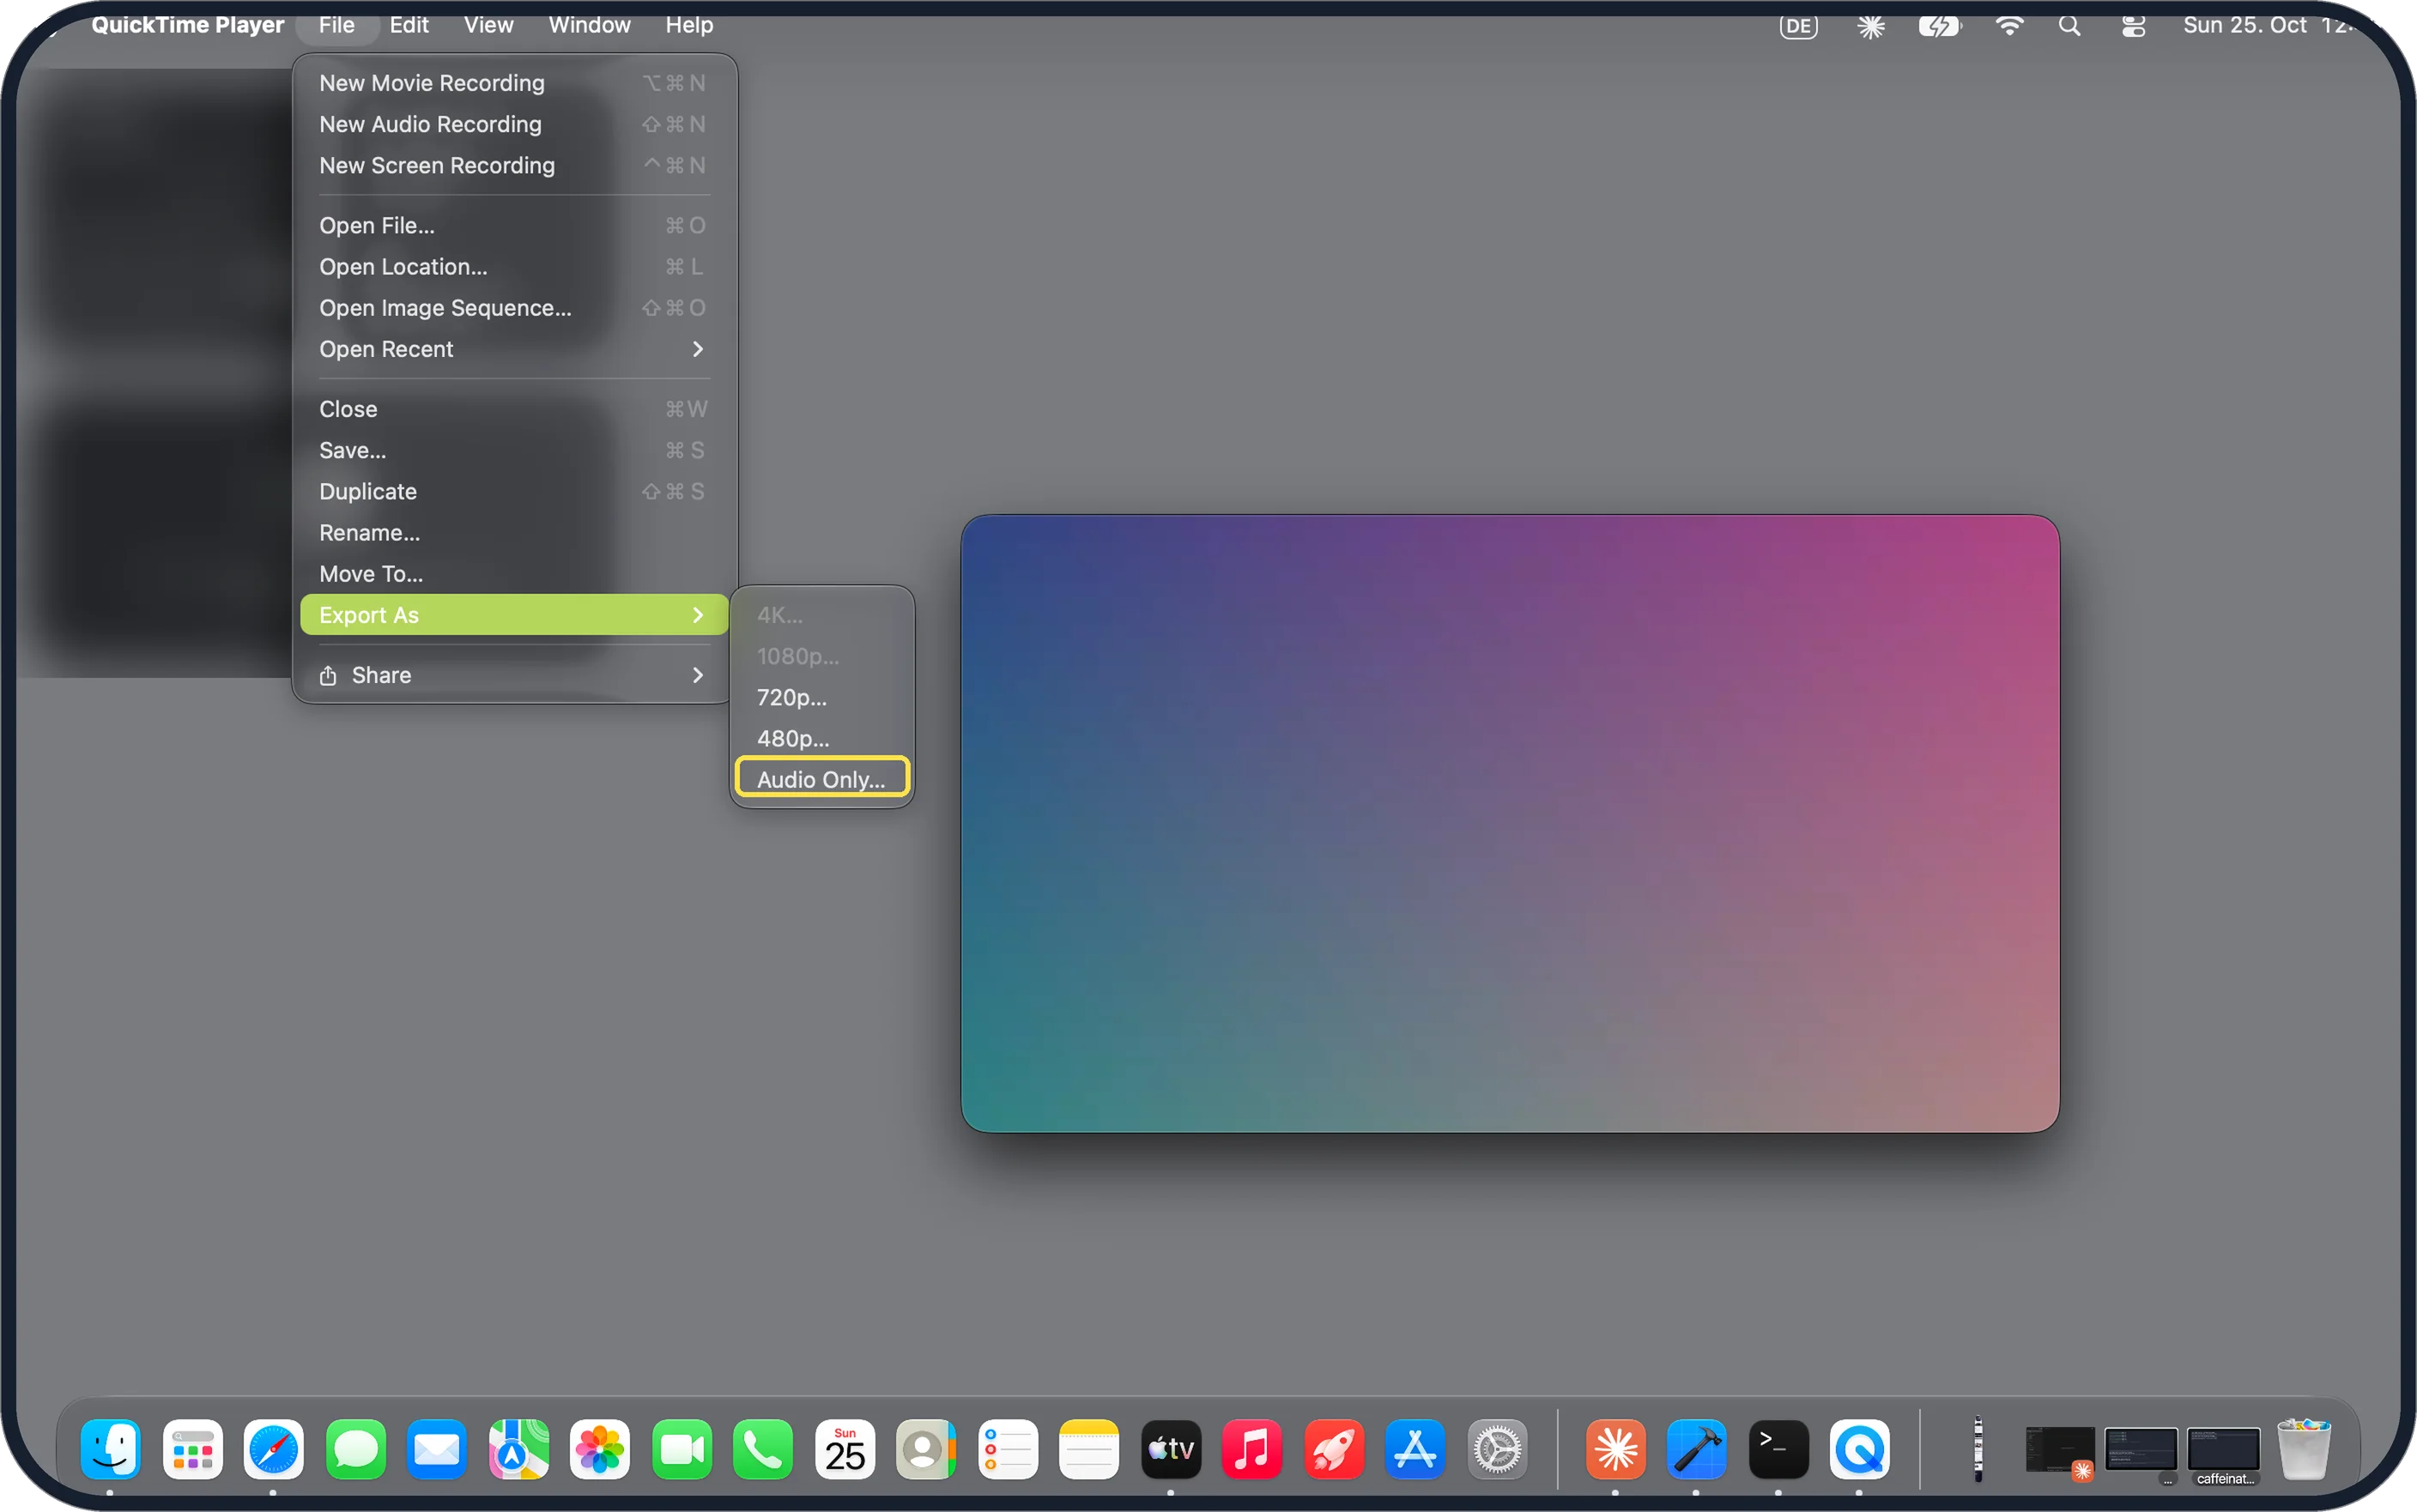Open Launchpad from the Dock

point(192,1448)
